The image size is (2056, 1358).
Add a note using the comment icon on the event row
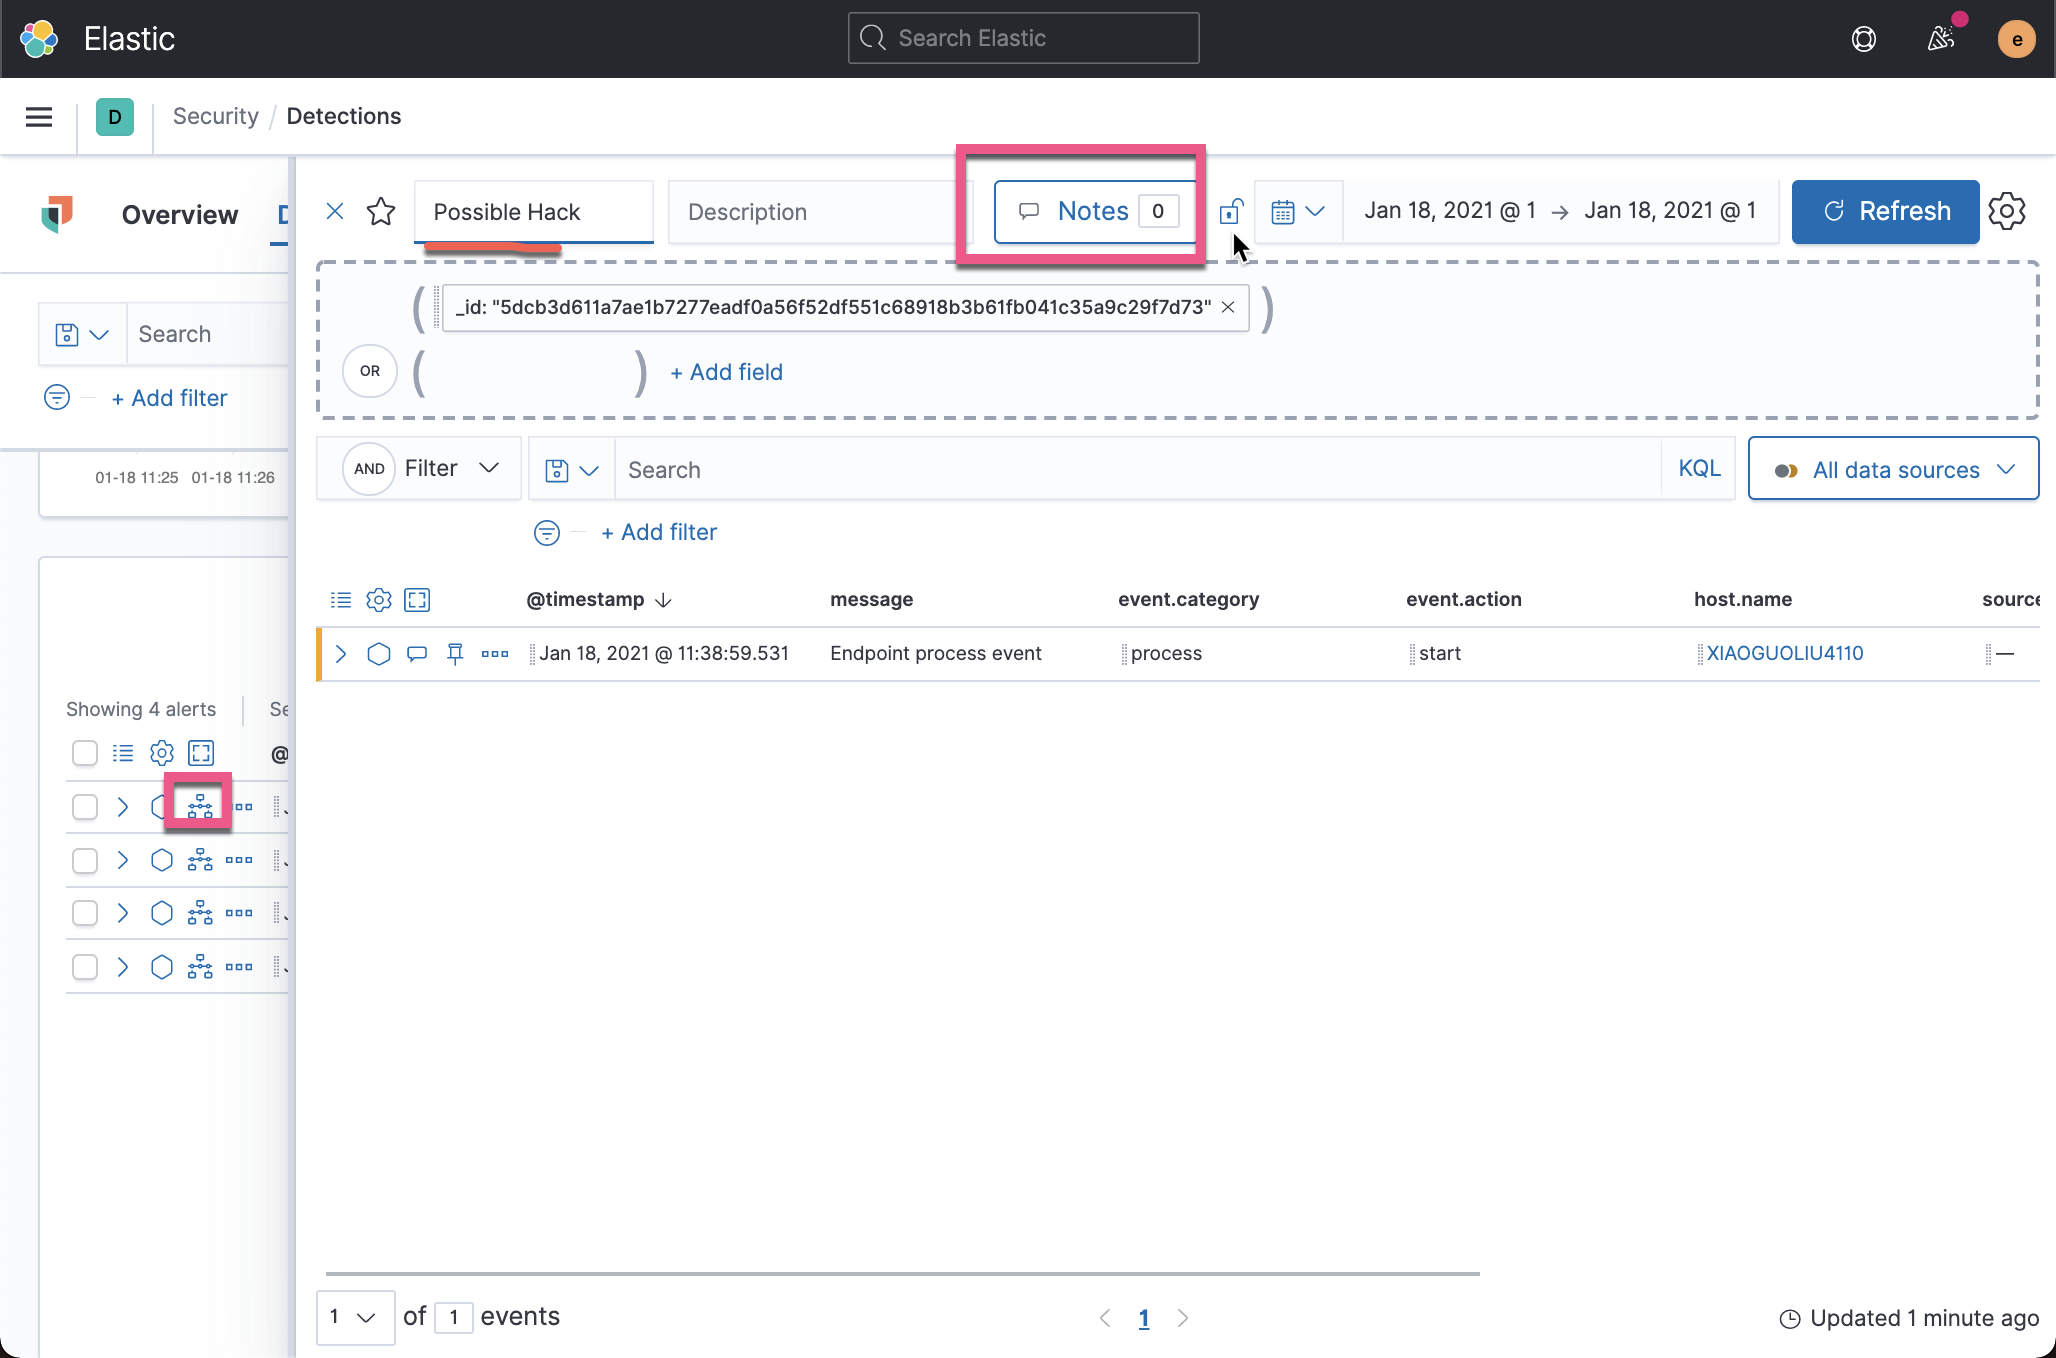417,653
